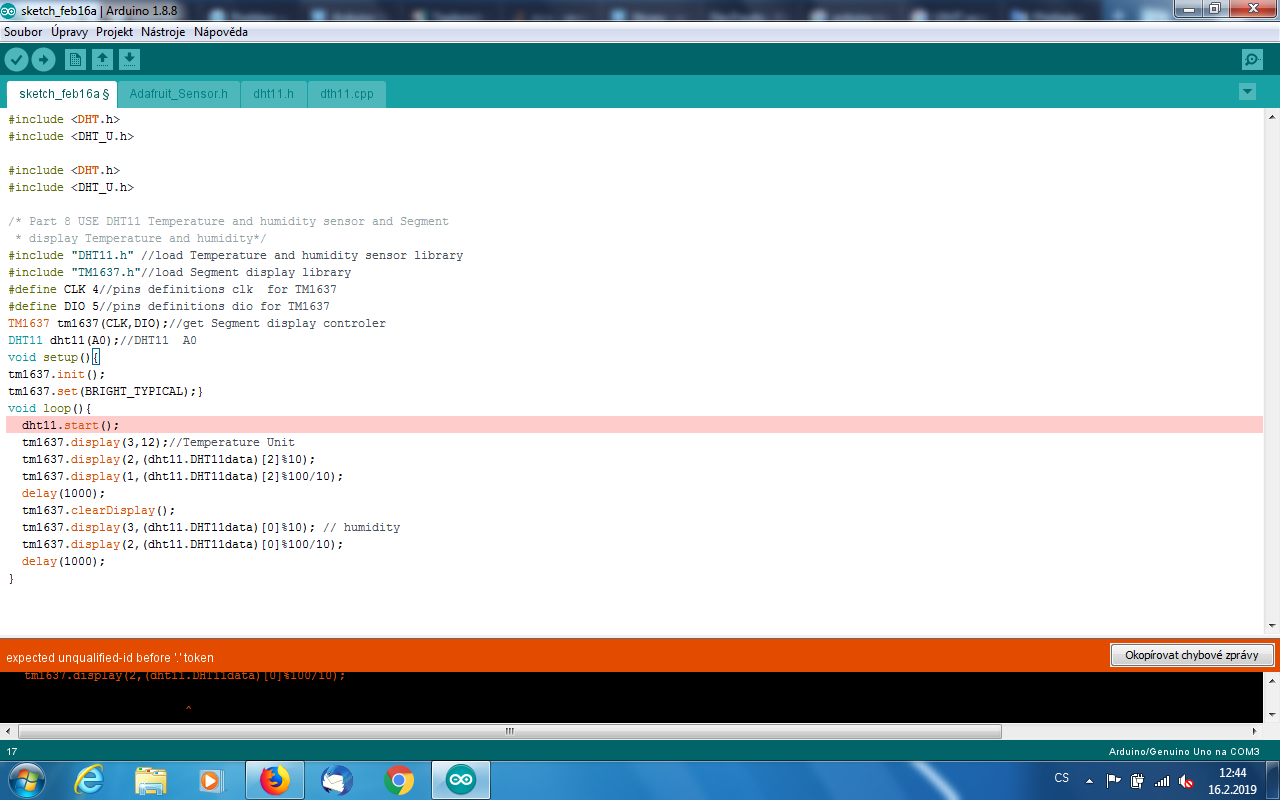Switch to the dth11.cpp tab
The width and height of the screenshot is (1280, 800).
(x=346, y=94)
